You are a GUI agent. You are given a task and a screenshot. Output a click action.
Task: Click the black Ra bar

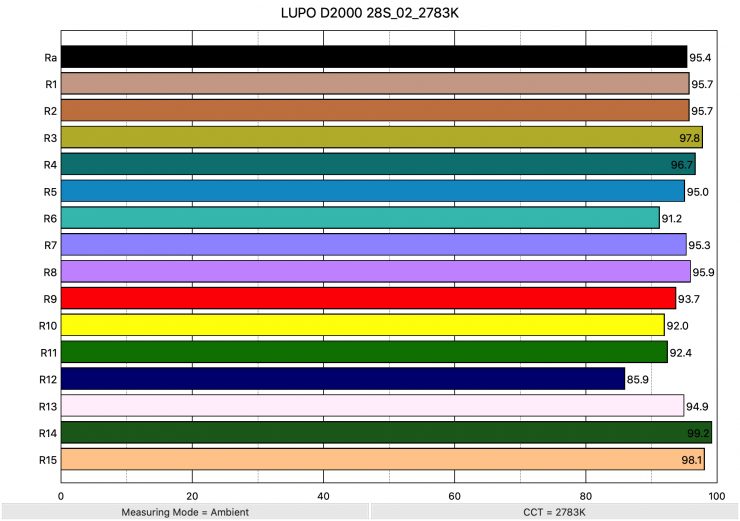(374, 56)
